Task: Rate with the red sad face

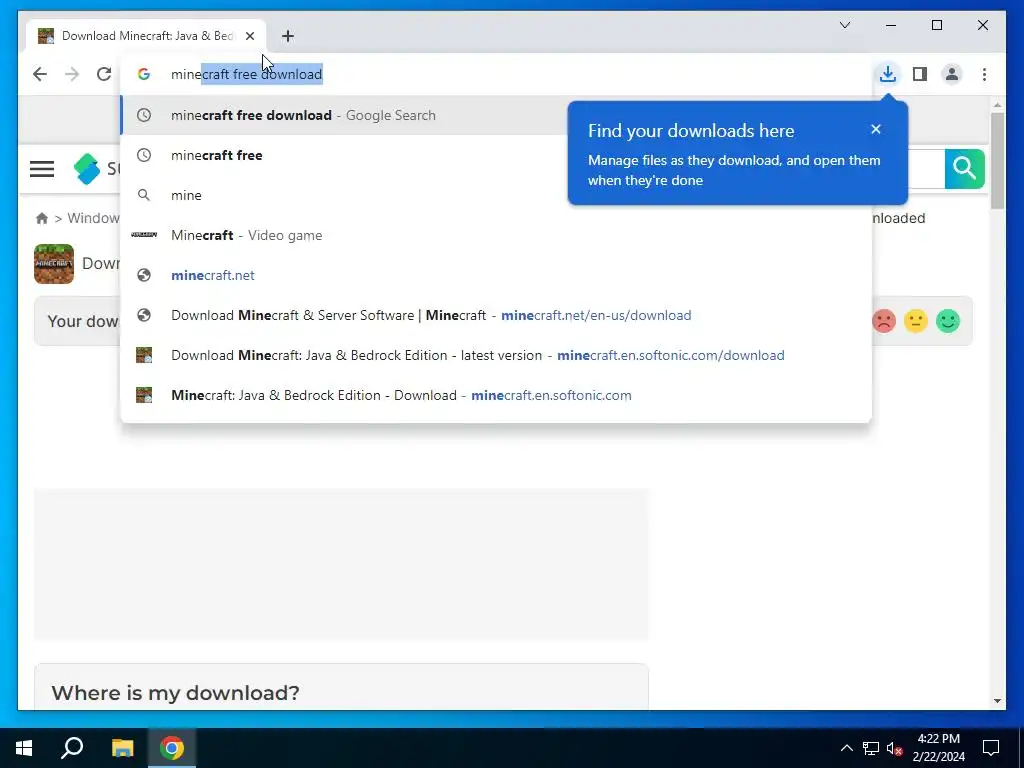Action: pos(884,321)
